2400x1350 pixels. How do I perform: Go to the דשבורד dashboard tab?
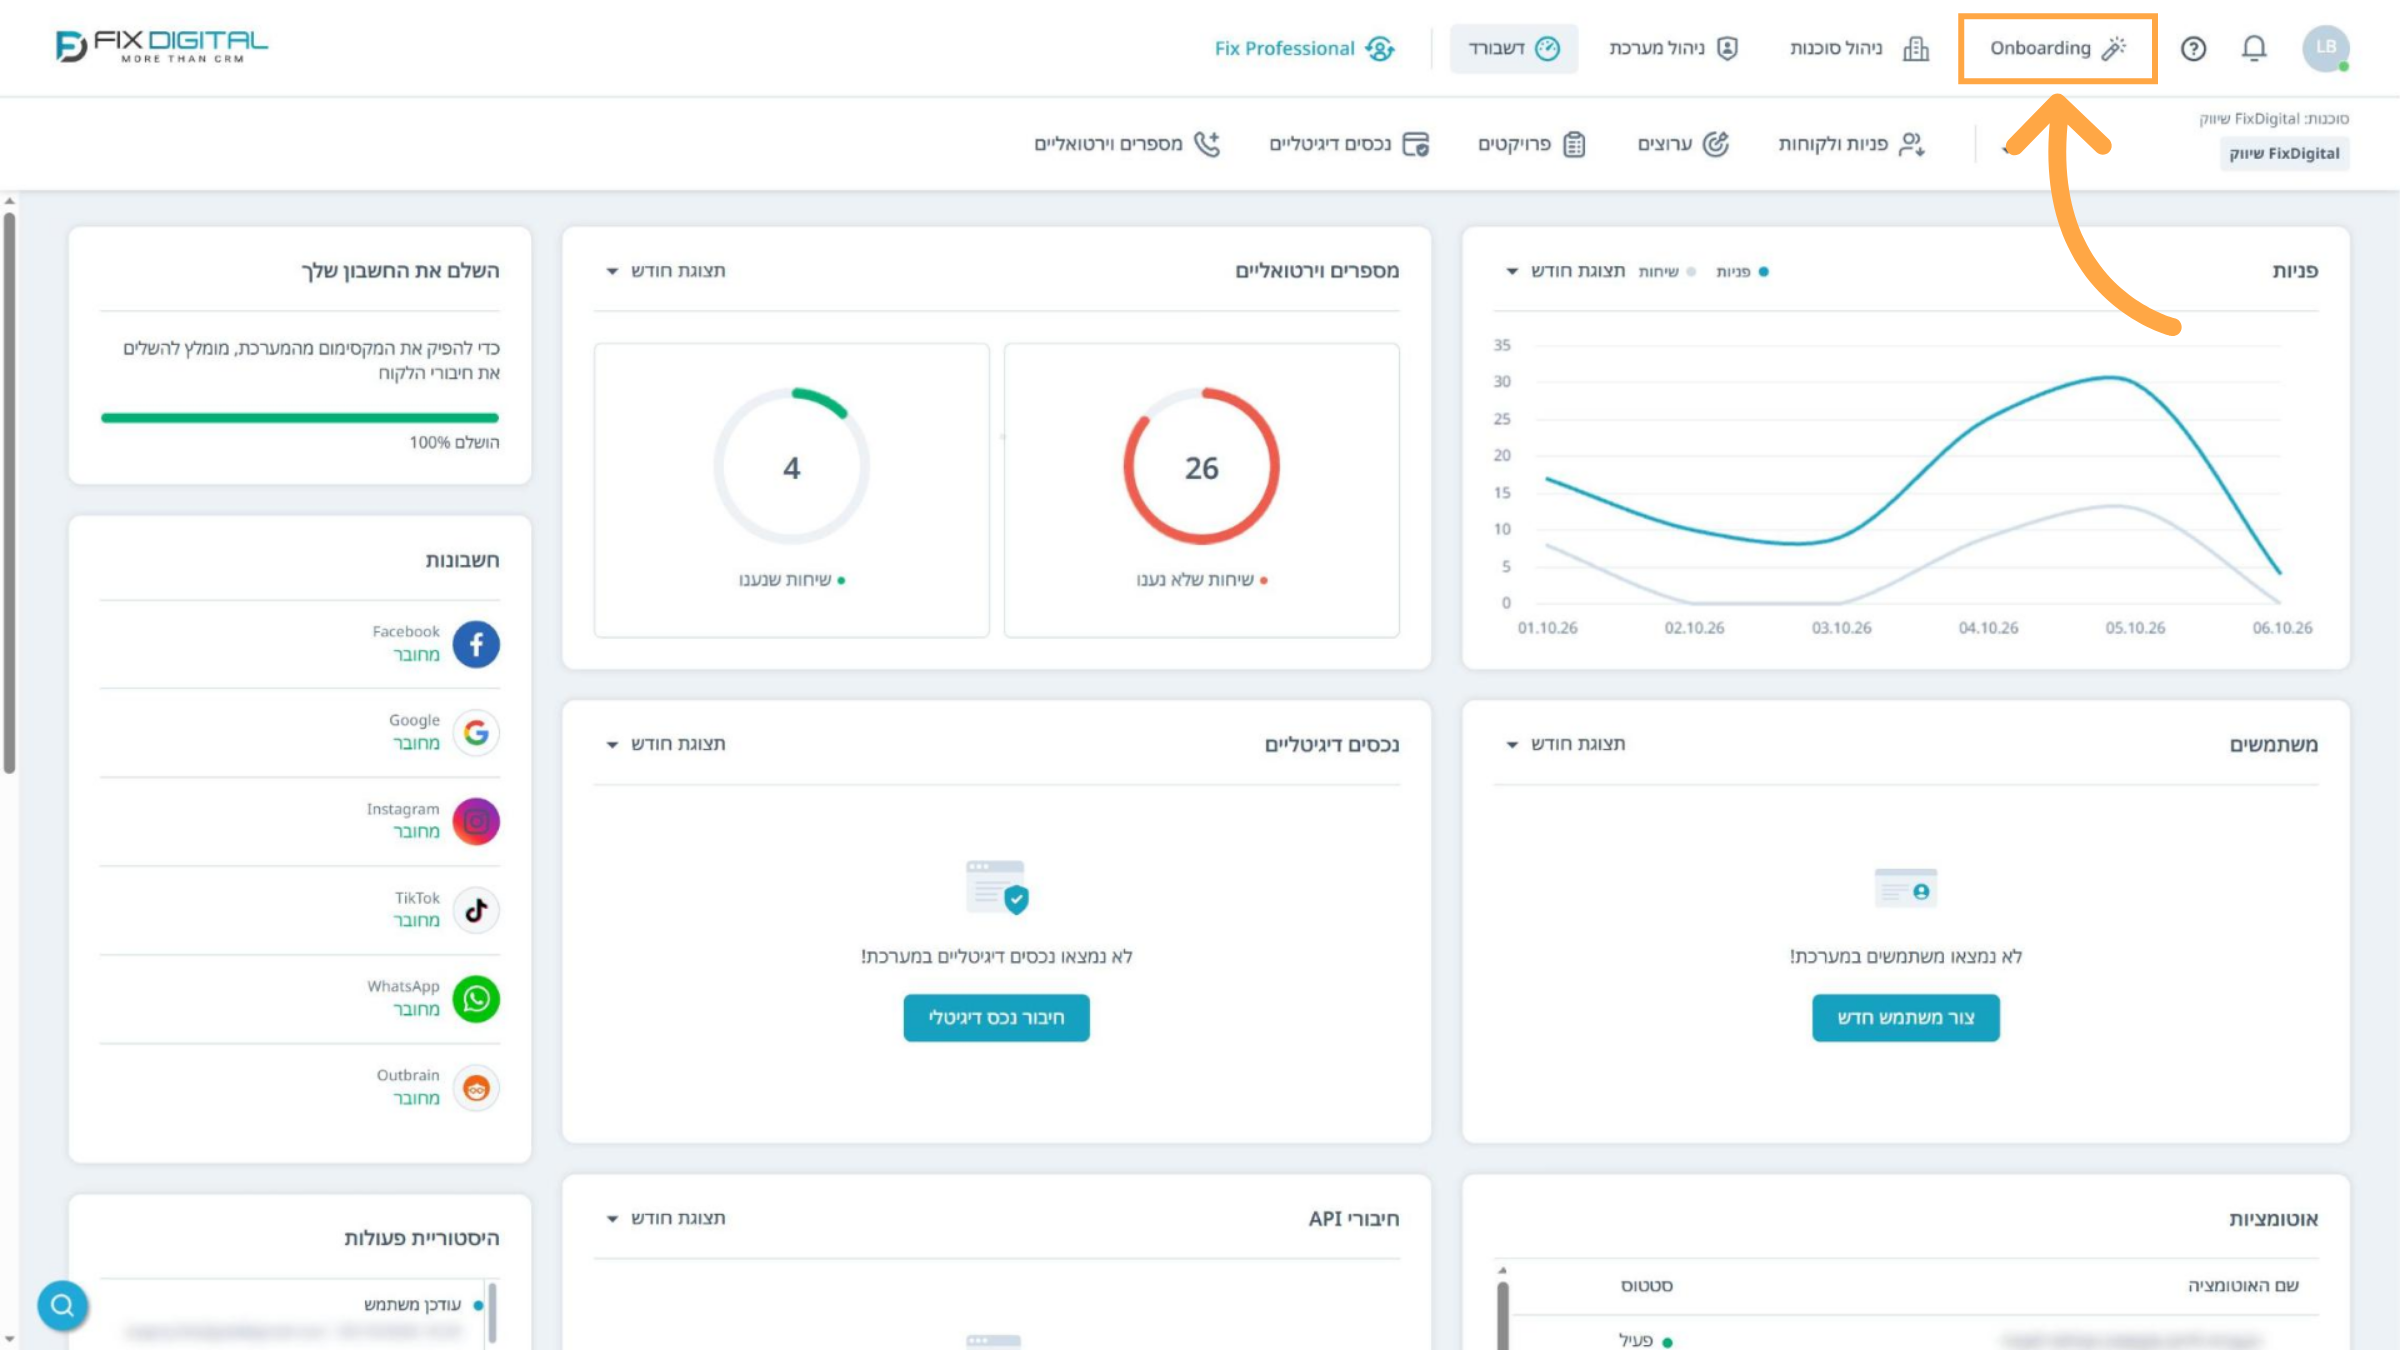point(1513,48)
